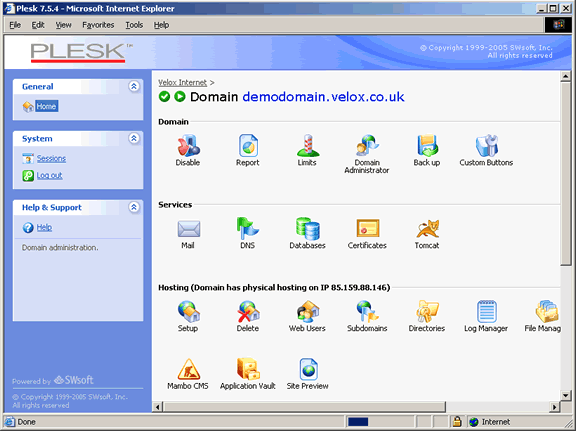Open the Web Users icon
The image size is (576, 431).
pos(308,312)
